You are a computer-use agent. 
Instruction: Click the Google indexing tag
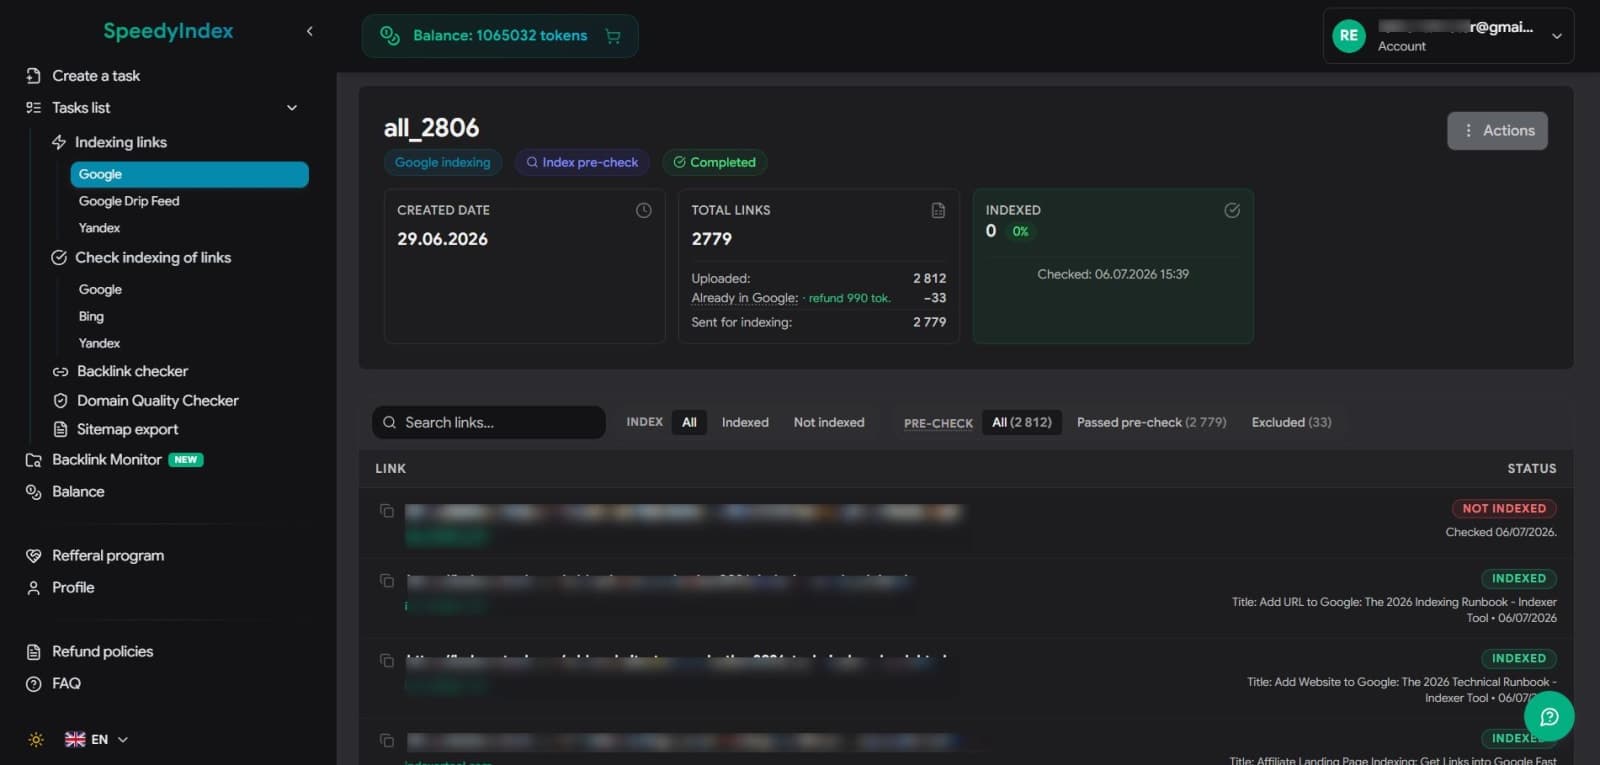[442, 162]
